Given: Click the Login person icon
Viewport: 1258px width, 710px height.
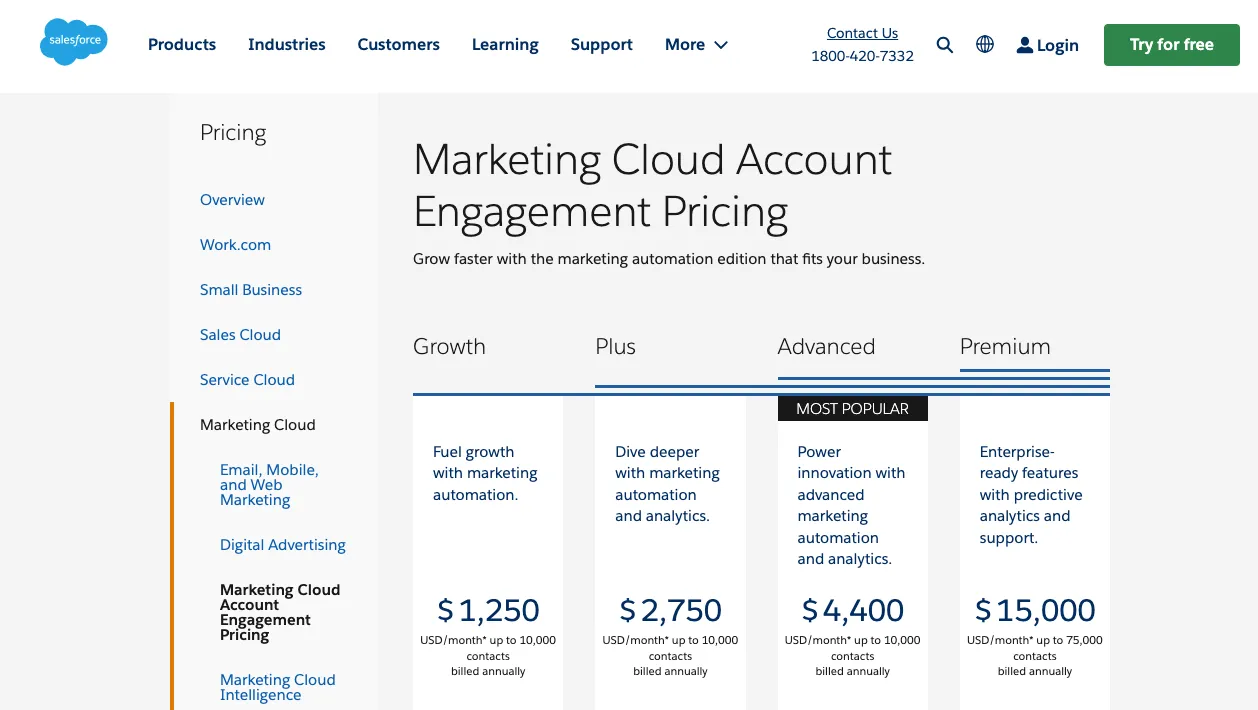Looking at the screenshot, I should coord(1025,45).
